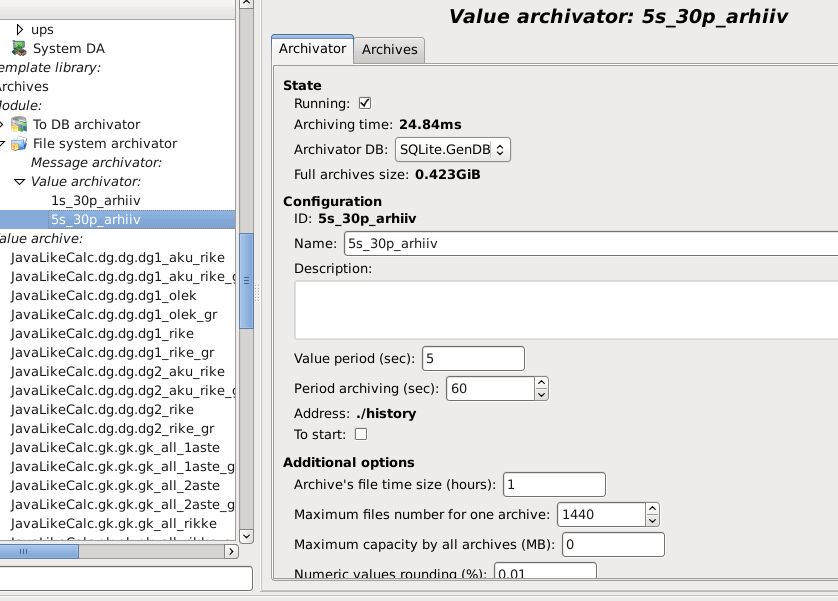The height and width of the screenshot is (601, 838).
Task: Click the tree panel vertical scrollbar
Action: point(246,290)
